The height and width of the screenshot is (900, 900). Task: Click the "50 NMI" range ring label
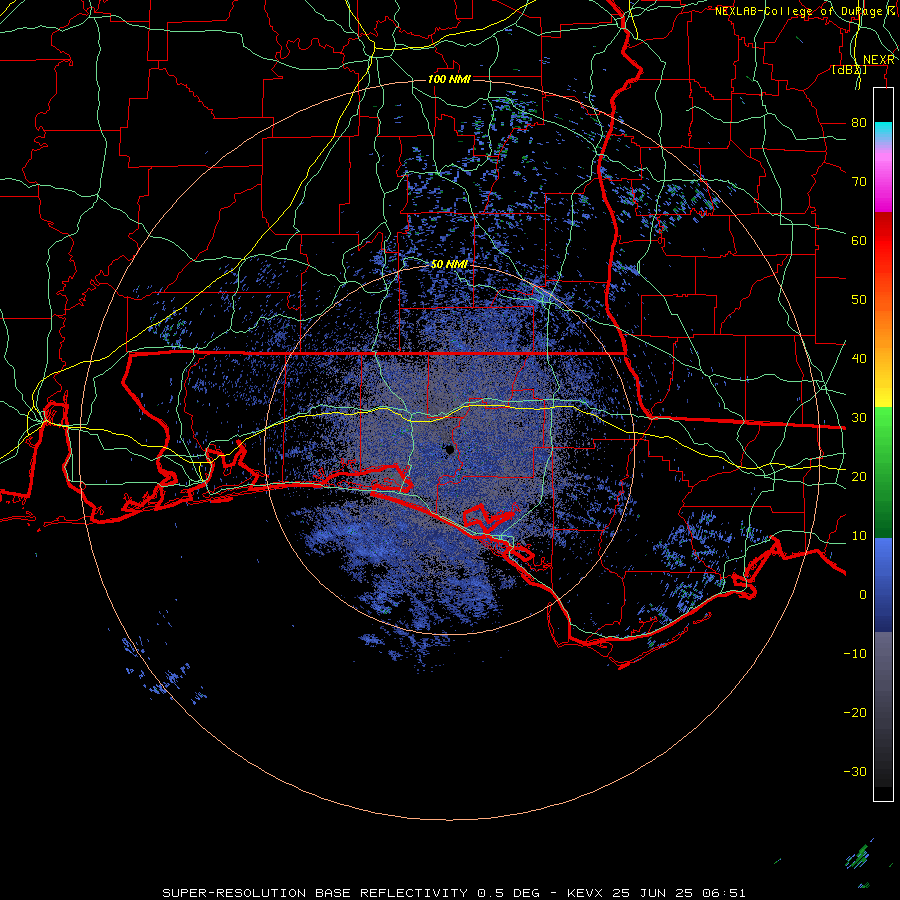[449, 265]
